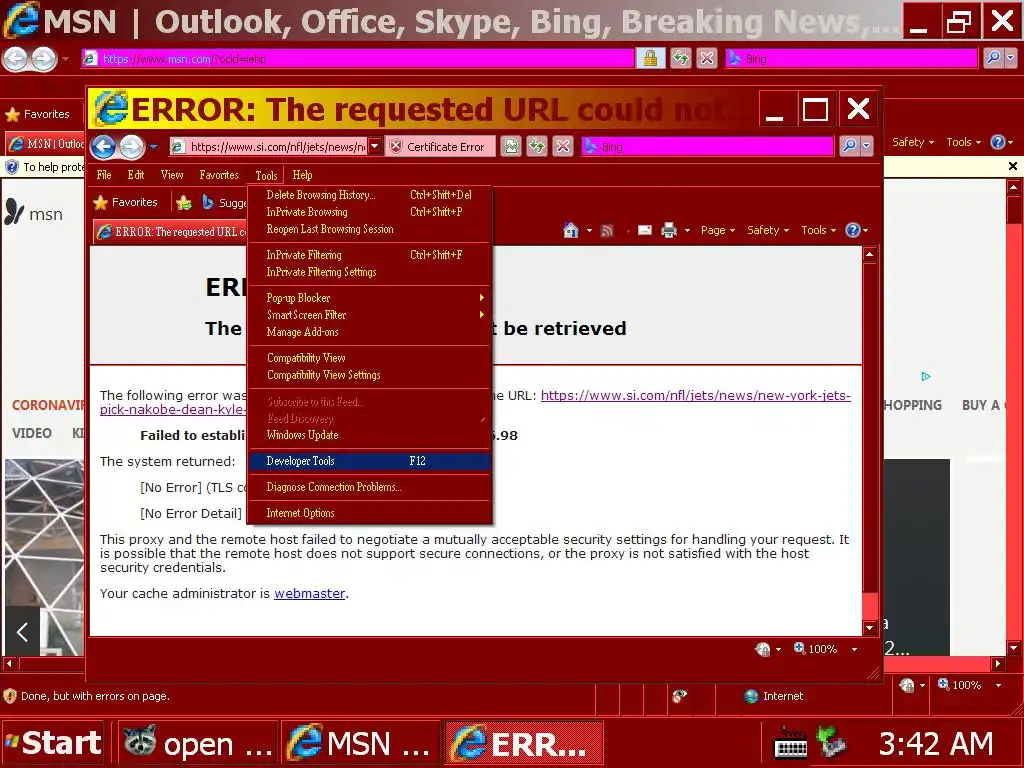Click Back button in ERROR window
The width and height of the screenshot is (1024, 768).
[103, 146]
